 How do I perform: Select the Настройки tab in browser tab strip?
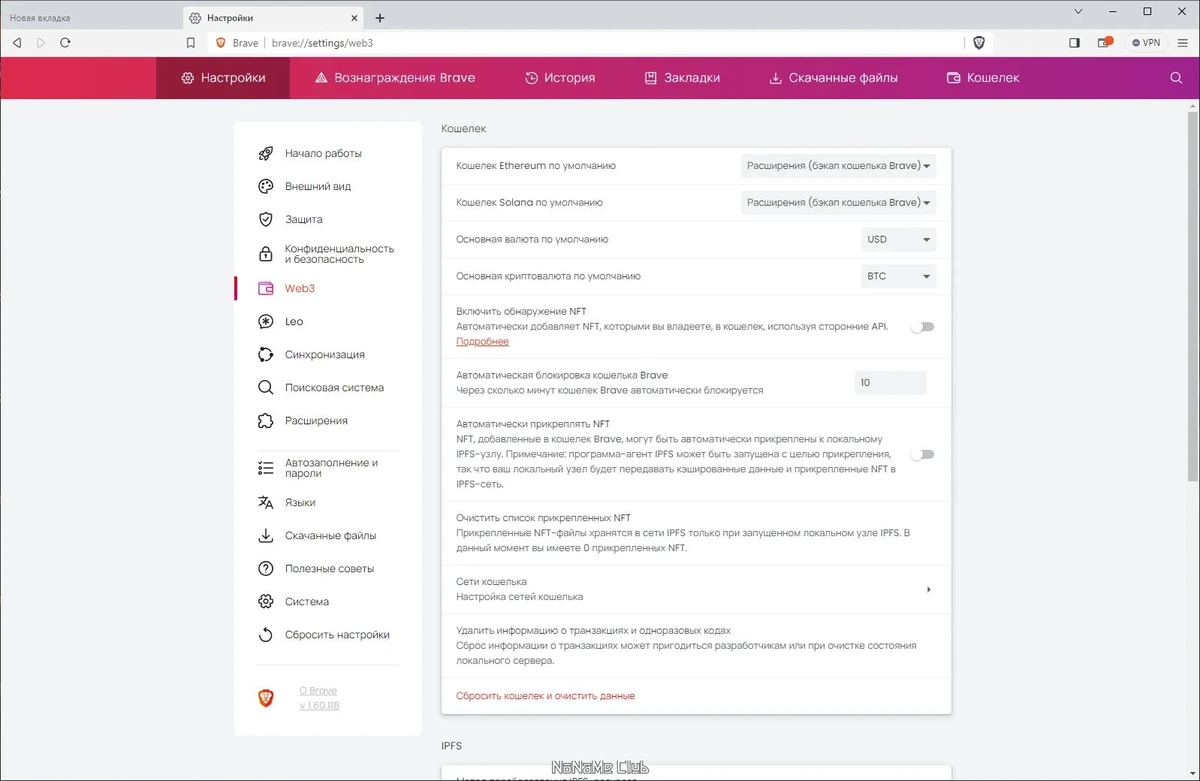[x=273, y=18]
